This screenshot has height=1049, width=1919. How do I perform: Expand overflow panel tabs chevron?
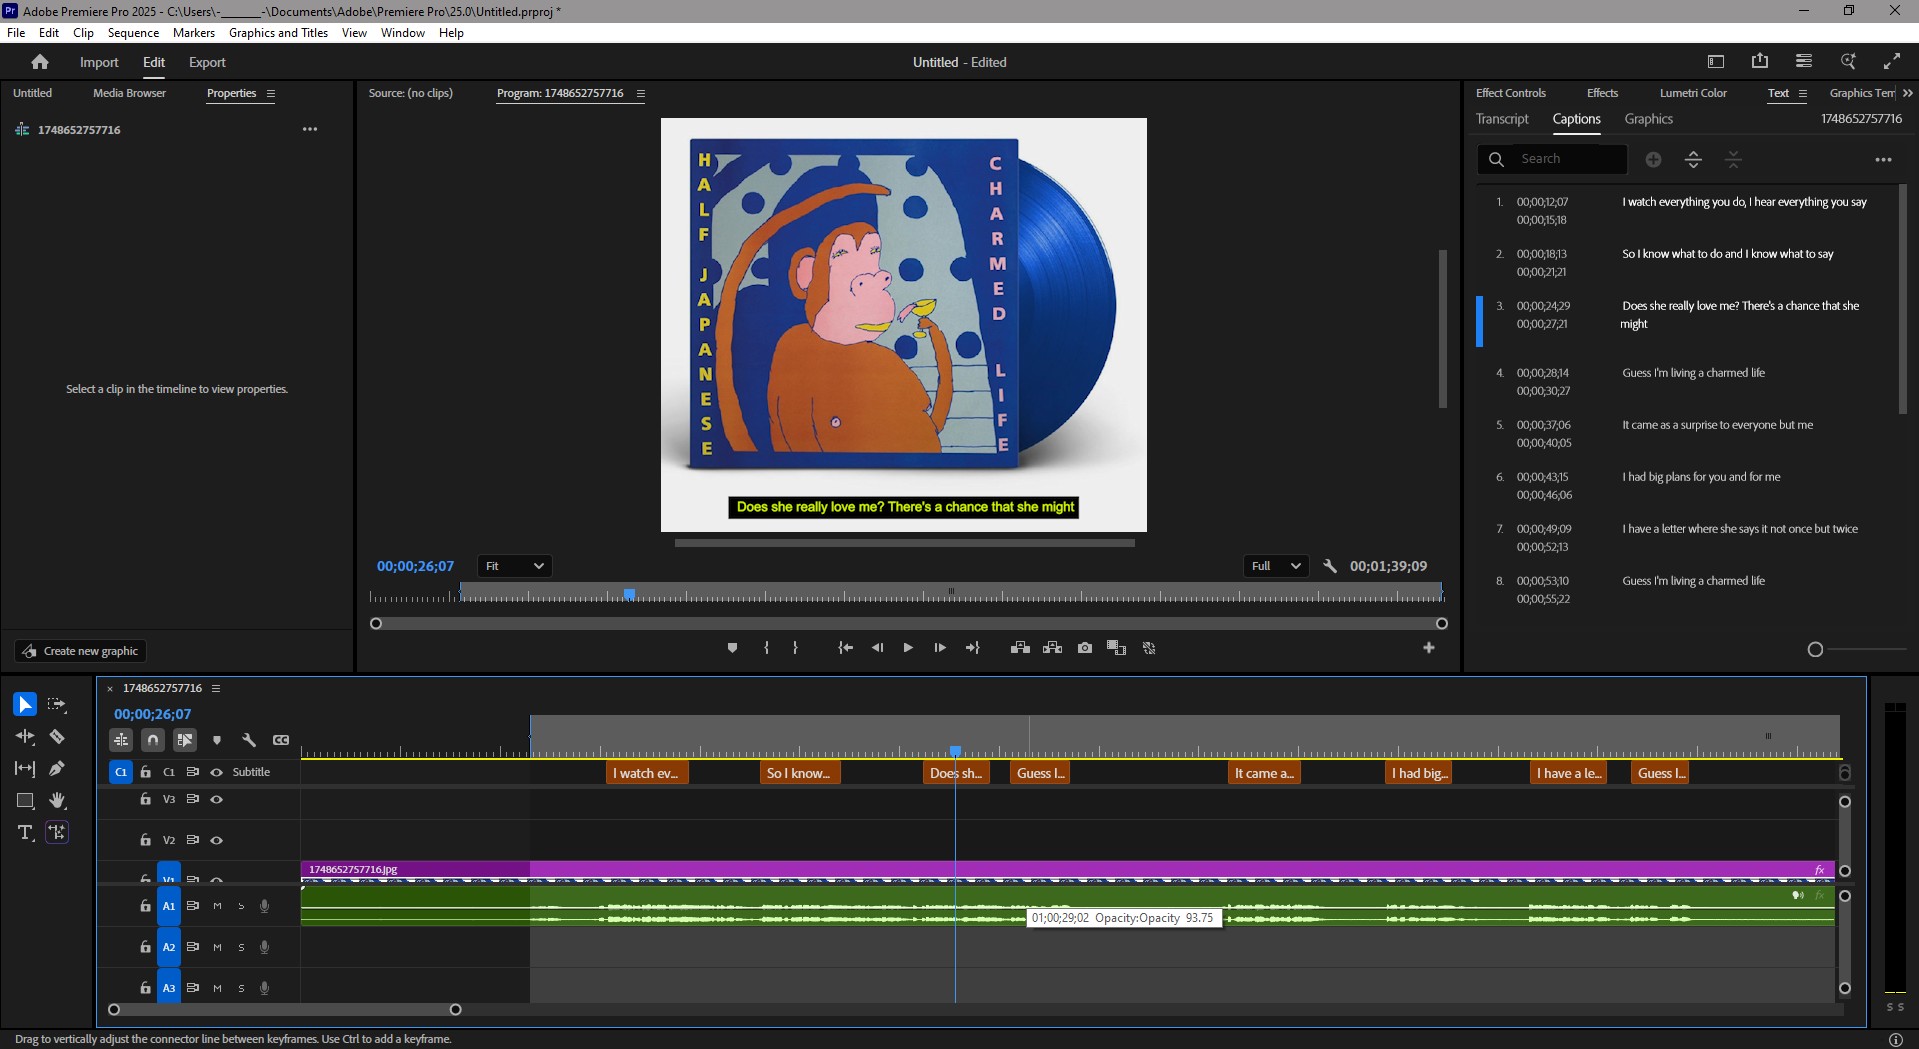[1907, 93]
